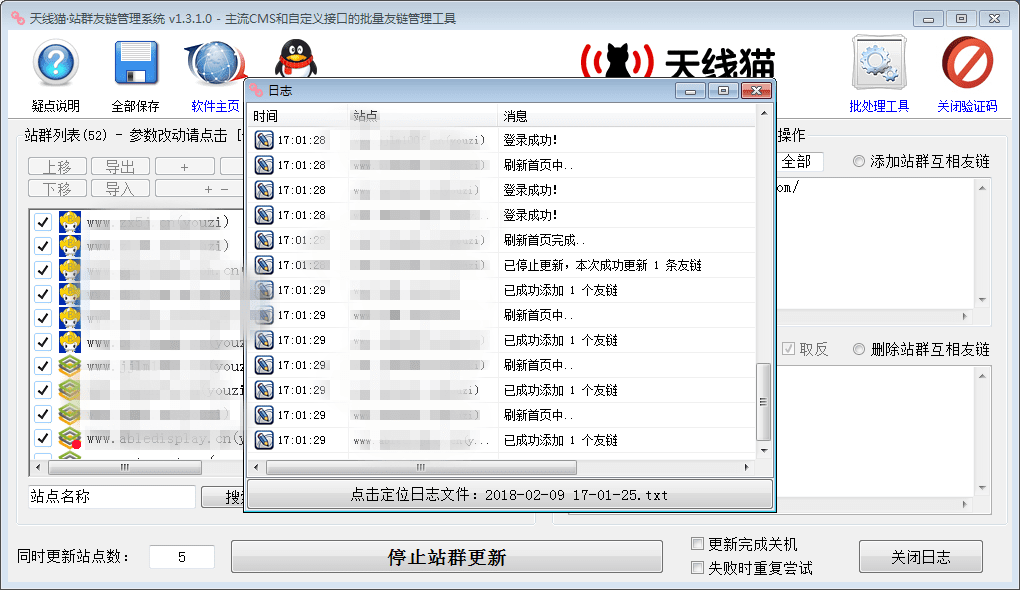Open the 疑点说明 help icon
This screenshot has height=590, width=1020.
coord(56,62)
